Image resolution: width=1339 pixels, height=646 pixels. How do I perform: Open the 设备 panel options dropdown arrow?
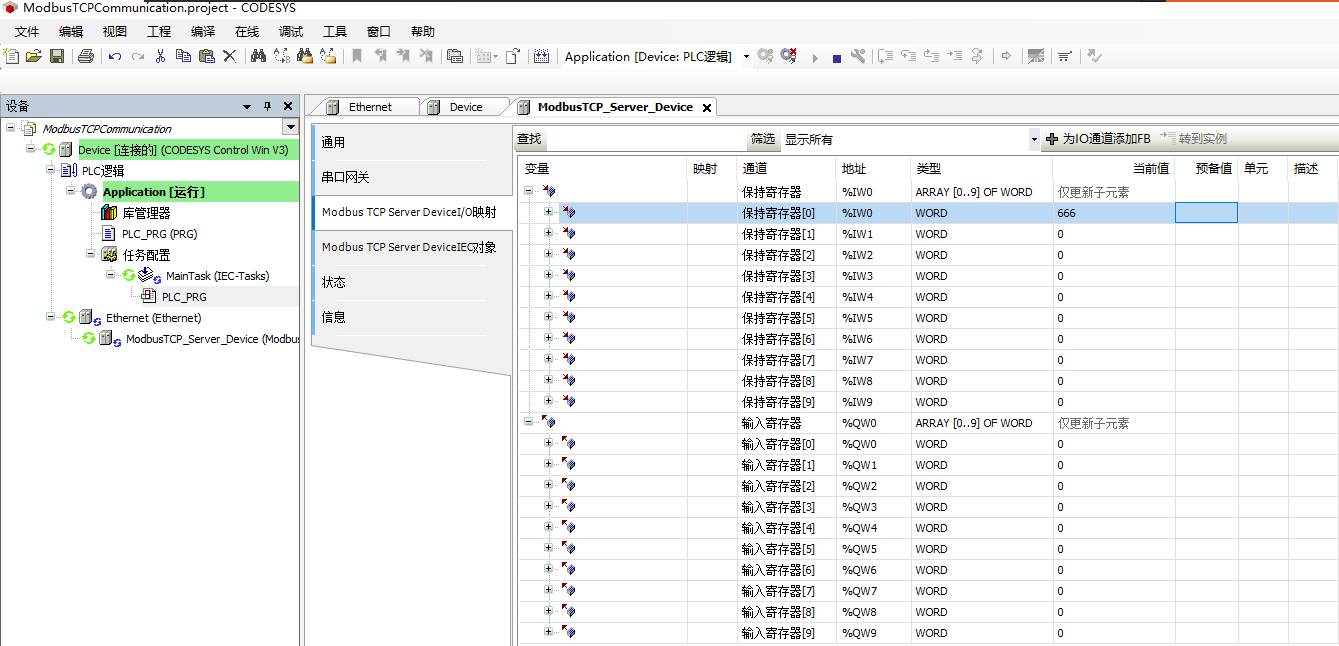247,106
